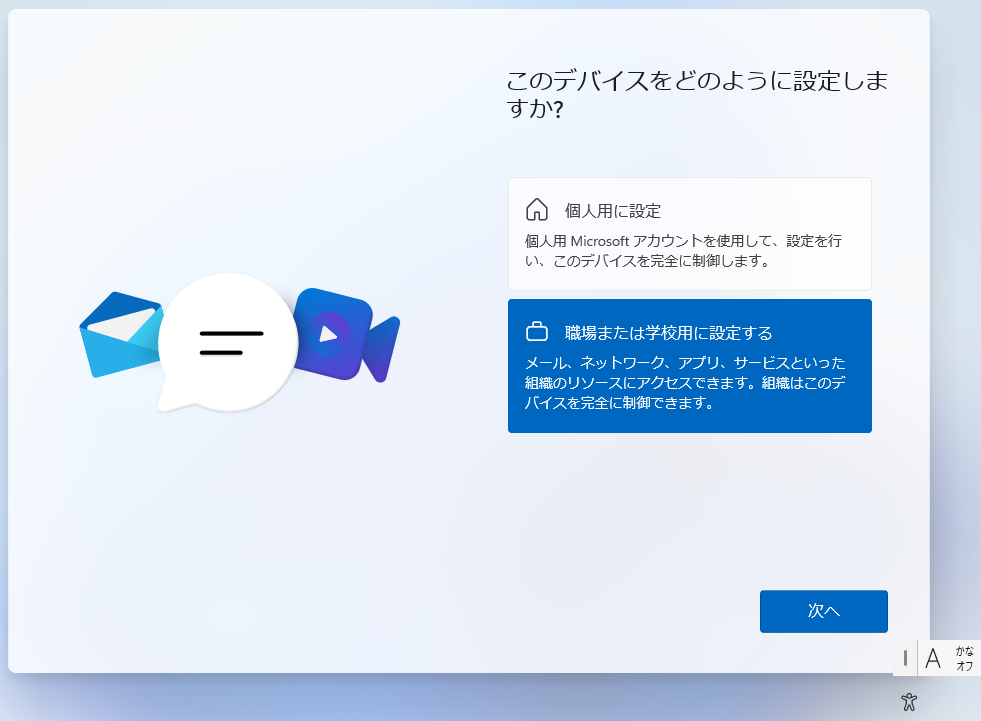Click the IME toolbar grip handle
The height and width of the screenshot is (721, 981).
tap(905, 658)
